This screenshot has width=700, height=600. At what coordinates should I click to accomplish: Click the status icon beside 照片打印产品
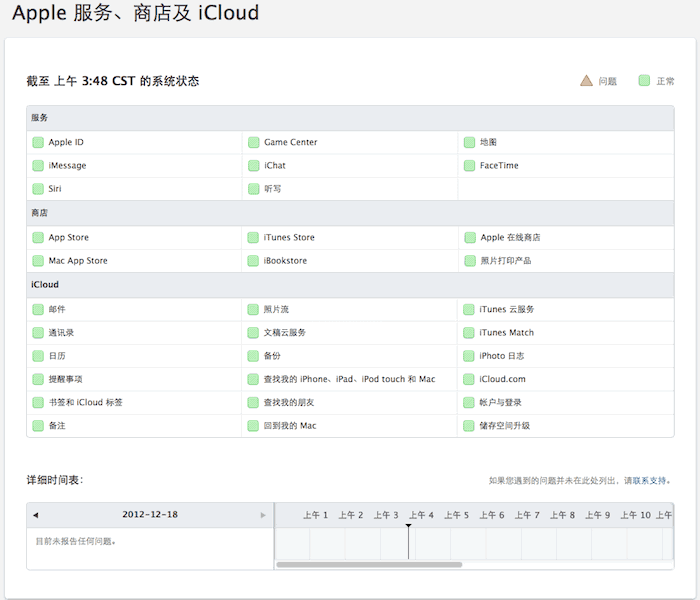[470, 261]
